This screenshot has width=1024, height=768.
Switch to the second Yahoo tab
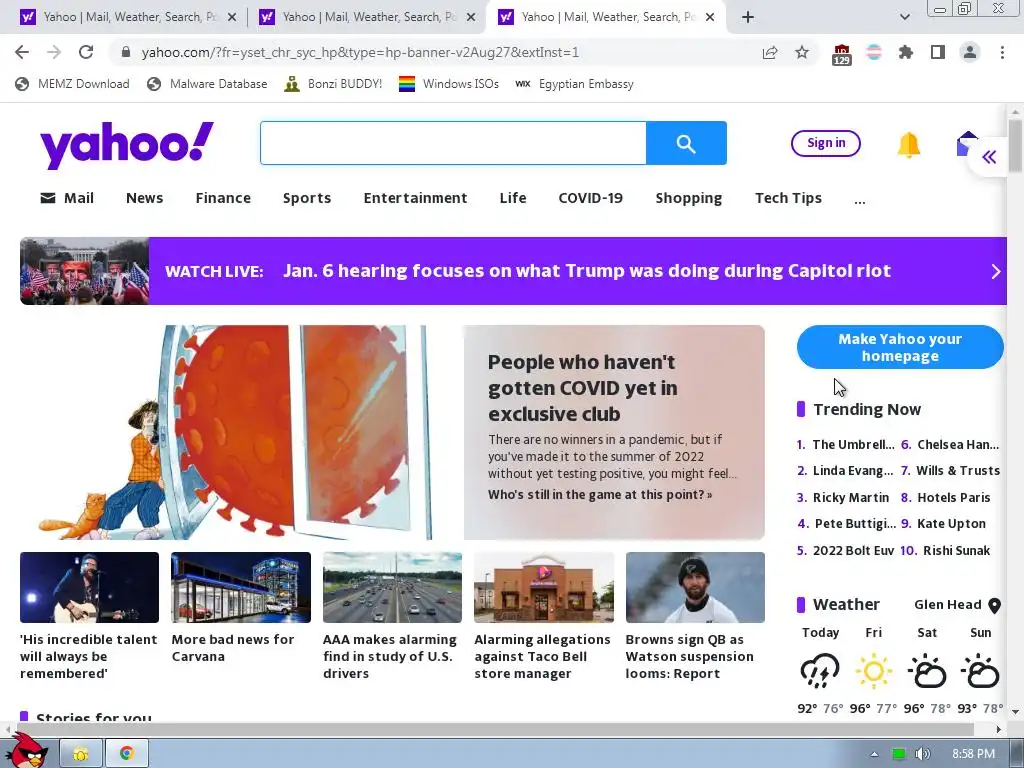point(366,17)
